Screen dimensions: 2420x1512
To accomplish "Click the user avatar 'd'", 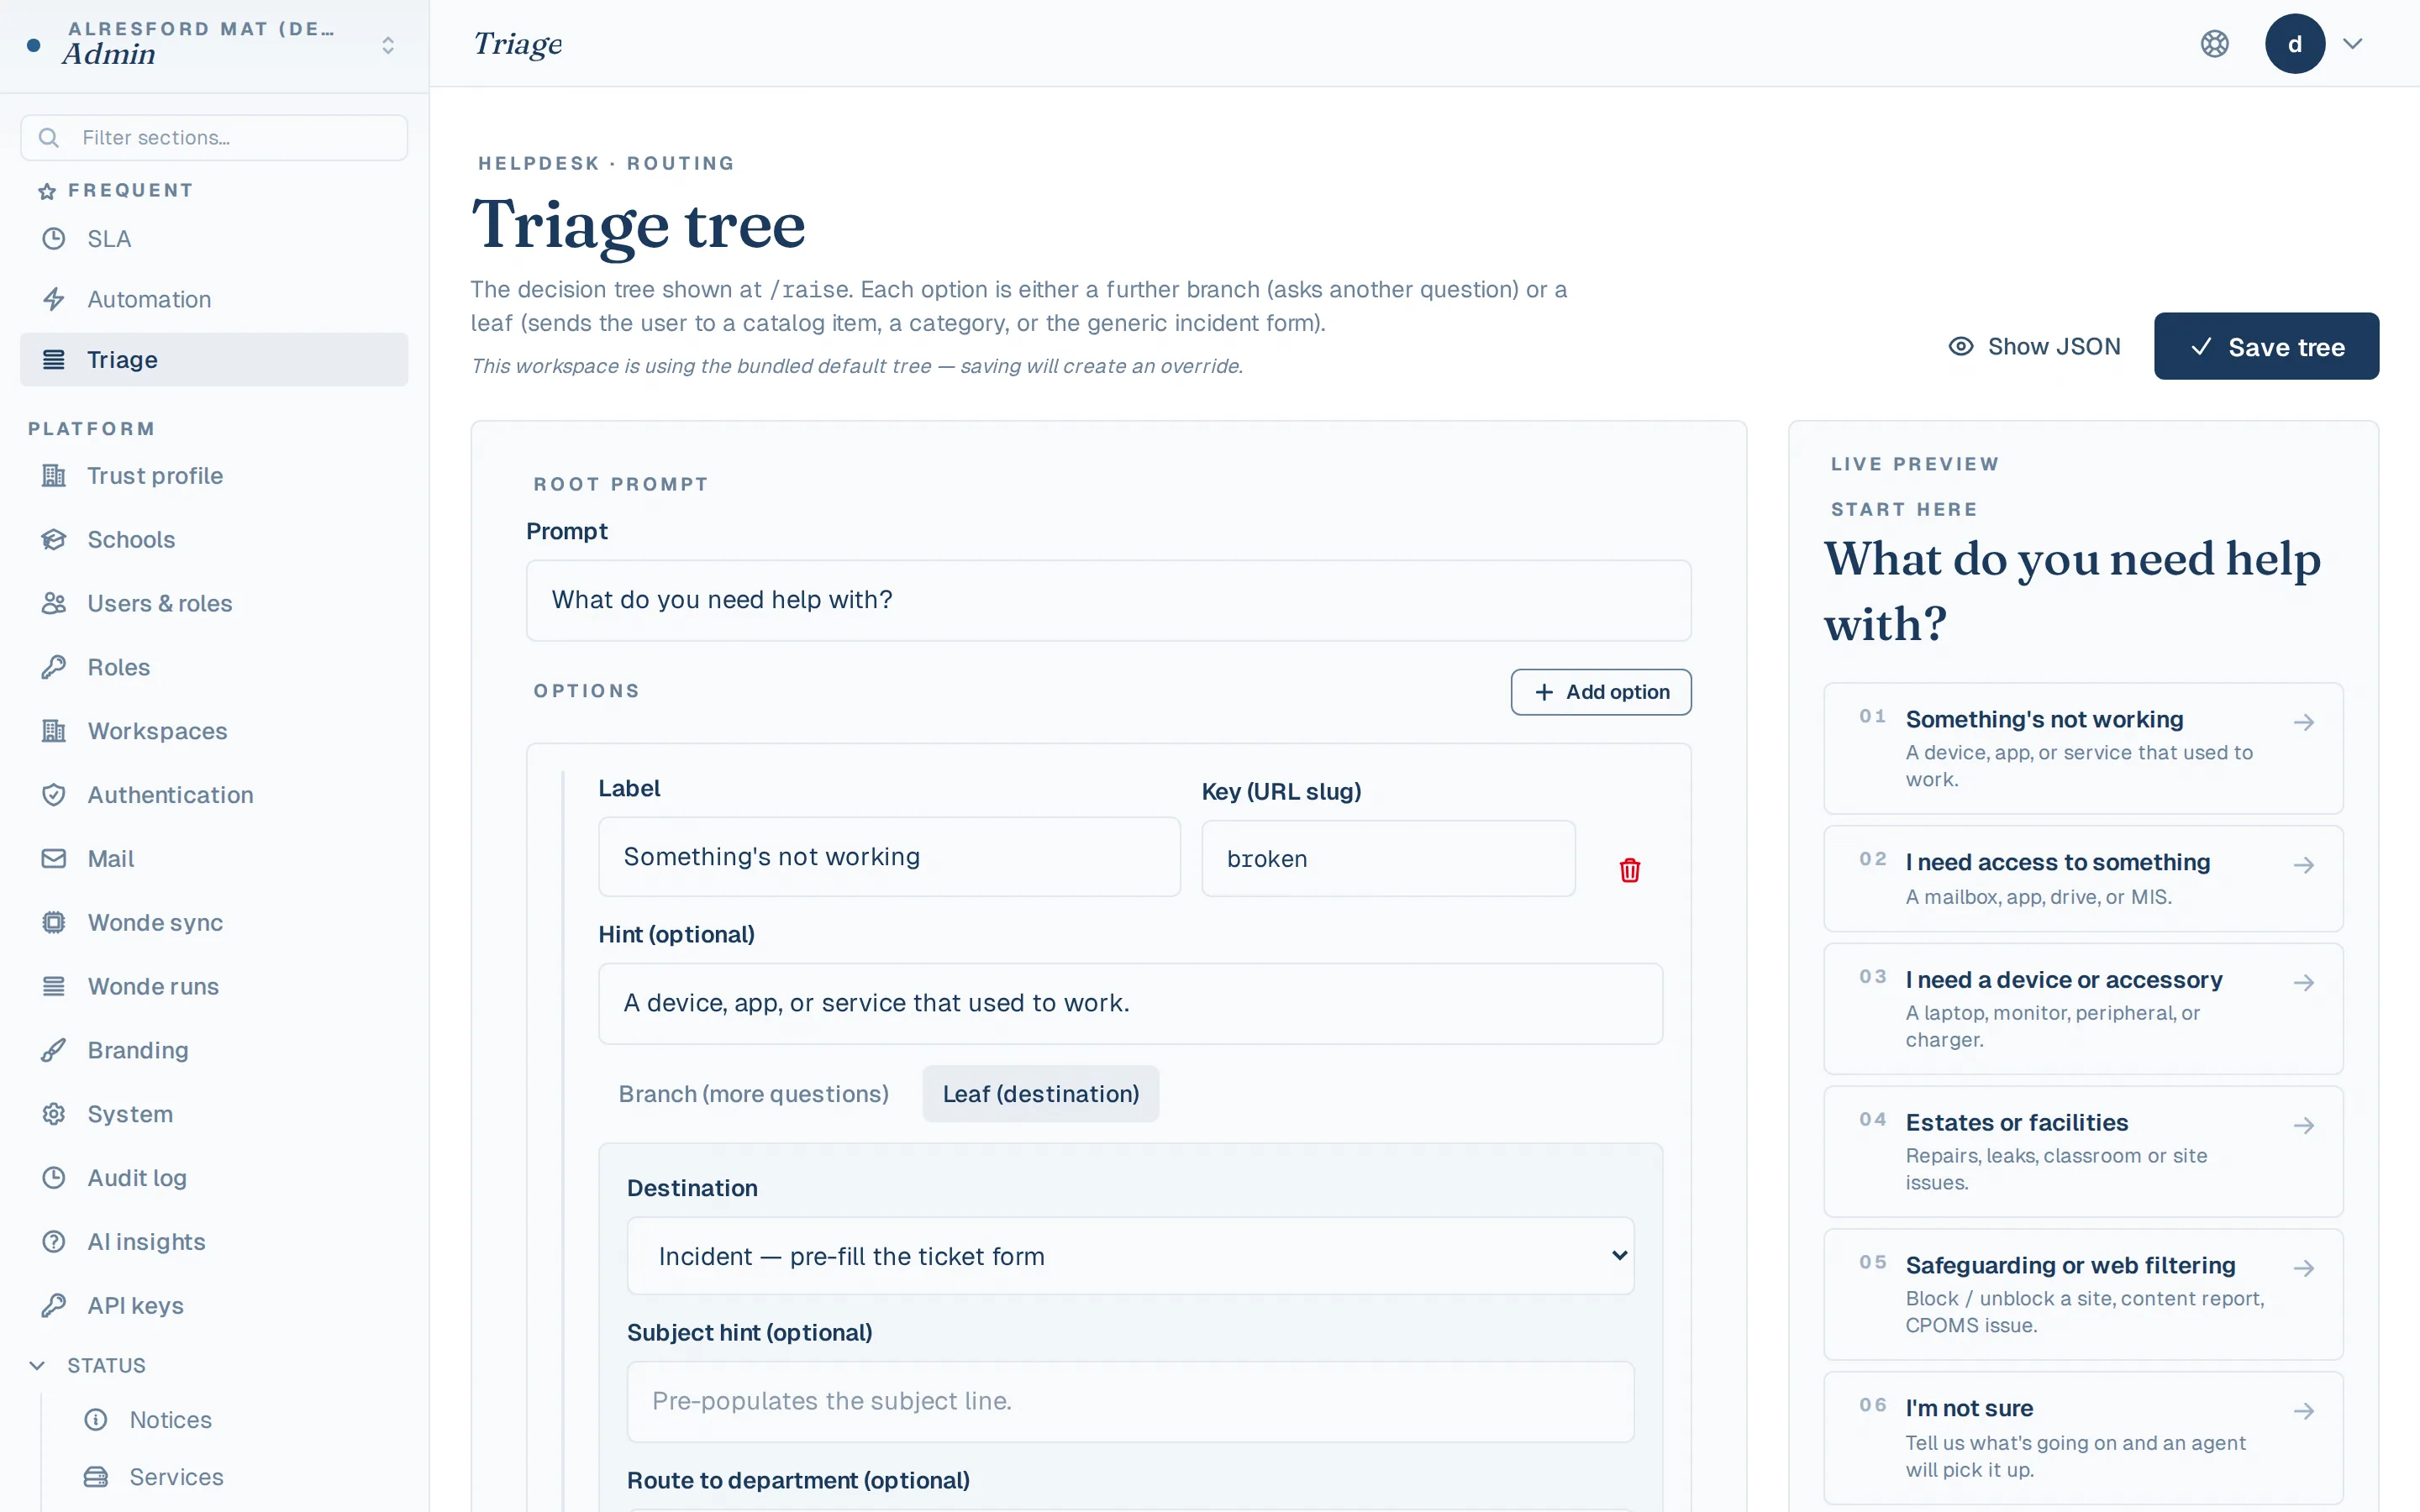I will (x=2295, y=44).
